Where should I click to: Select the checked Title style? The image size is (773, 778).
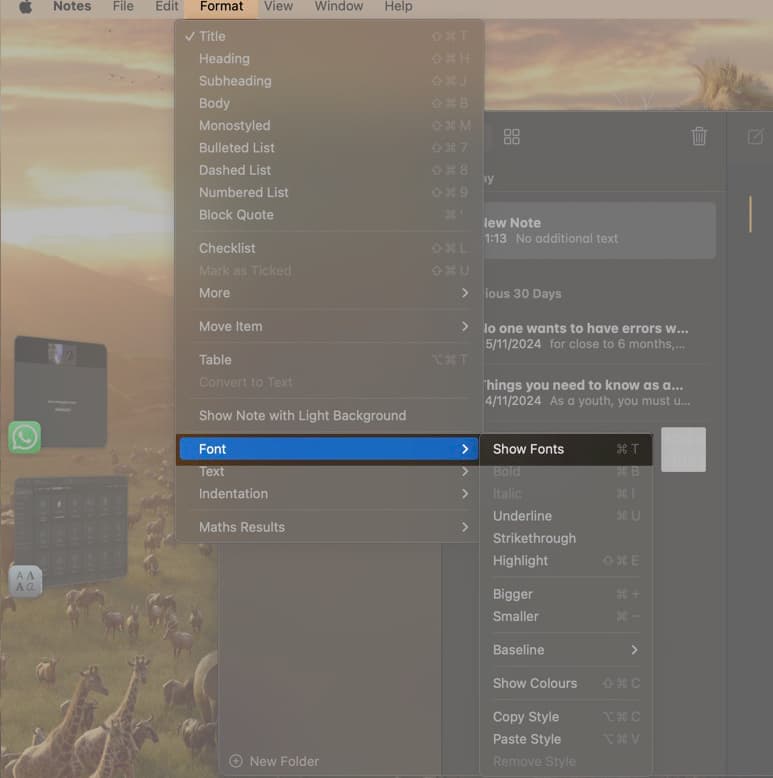coord(328,36)
